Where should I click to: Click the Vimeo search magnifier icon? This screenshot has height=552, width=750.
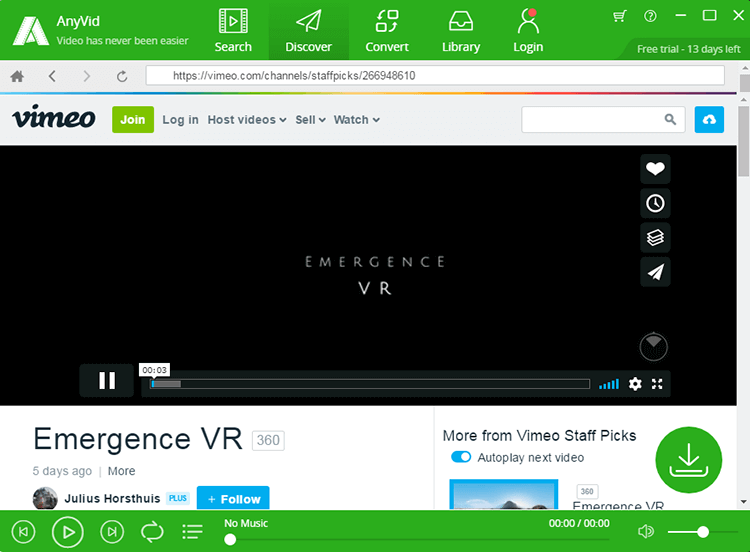pos(670,120)
